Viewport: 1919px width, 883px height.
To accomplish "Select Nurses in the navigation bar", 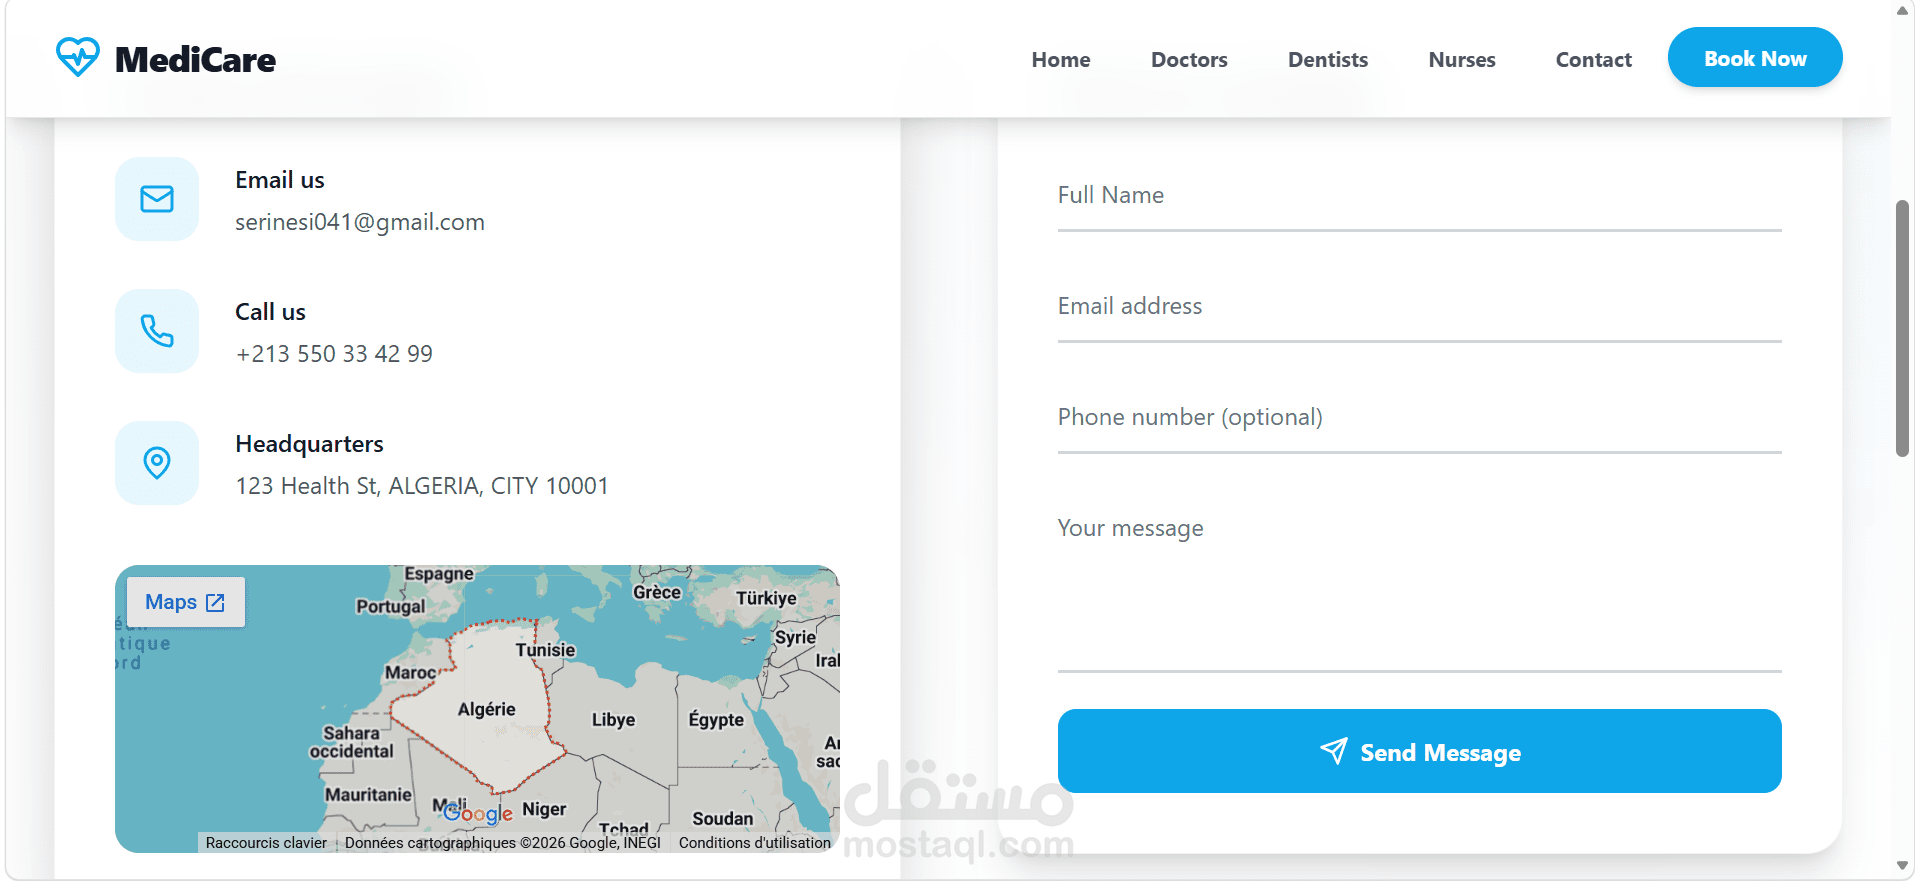I will 1461,60.
